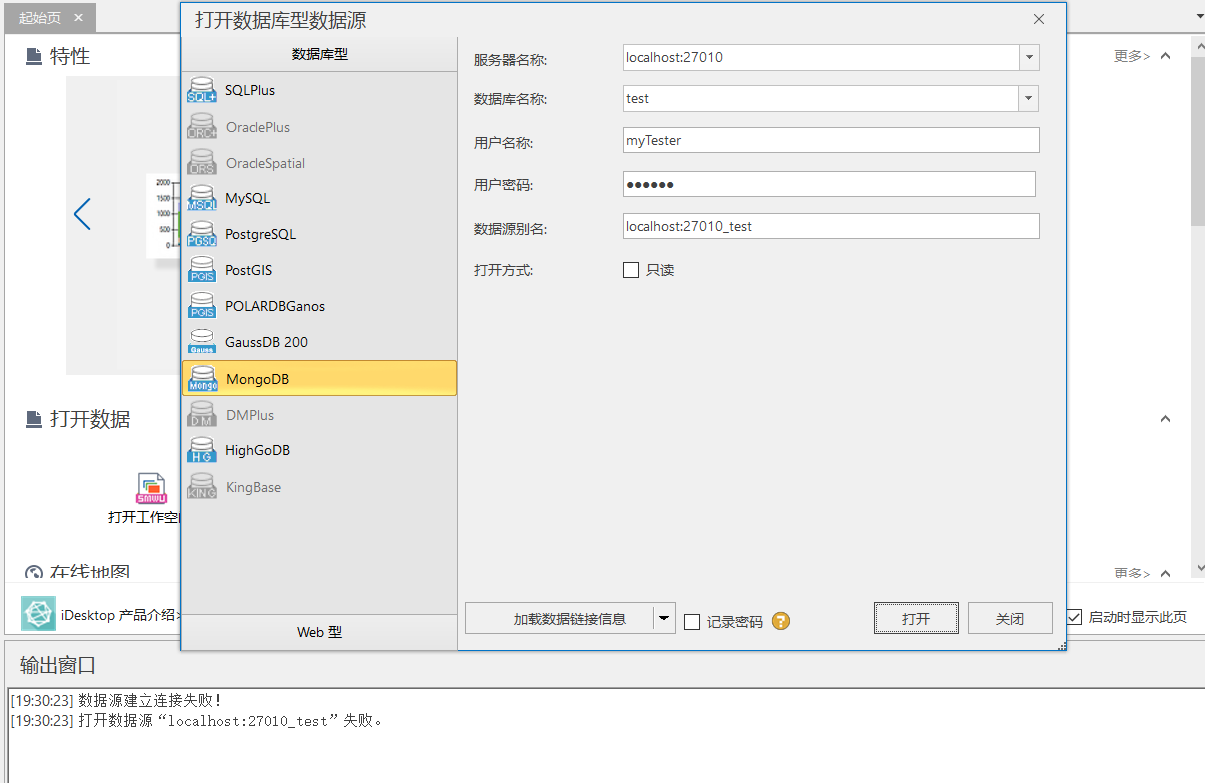Click the 关闭 button
This screenshot has height=783, width=1205.
tap(1010, 619)
